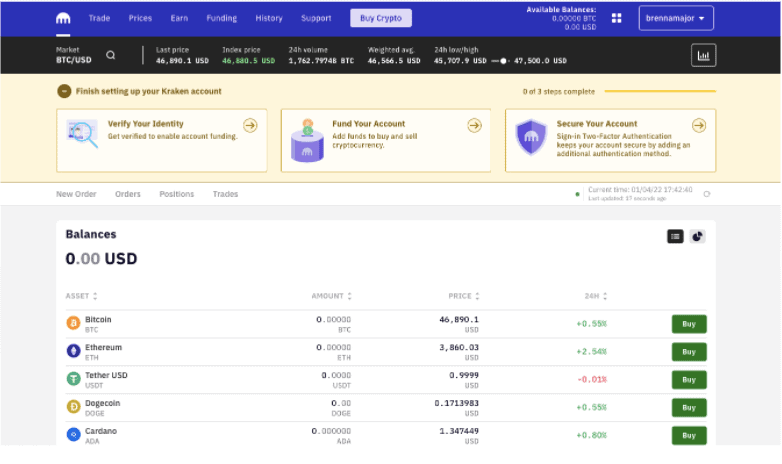Buy Bitcoin using its Buy button
Screen dimensions: 782x464
click(689, 324)
